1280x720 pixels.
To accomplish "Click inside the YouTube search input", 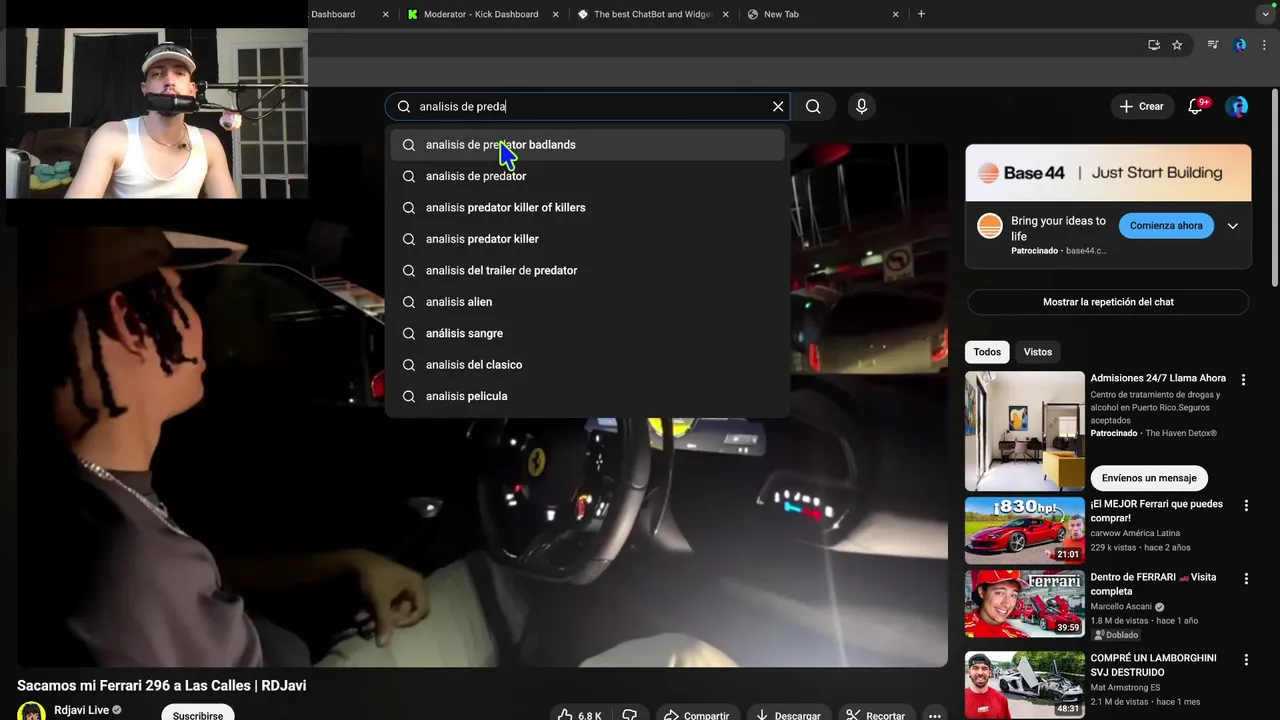I will tap(590, 106).
